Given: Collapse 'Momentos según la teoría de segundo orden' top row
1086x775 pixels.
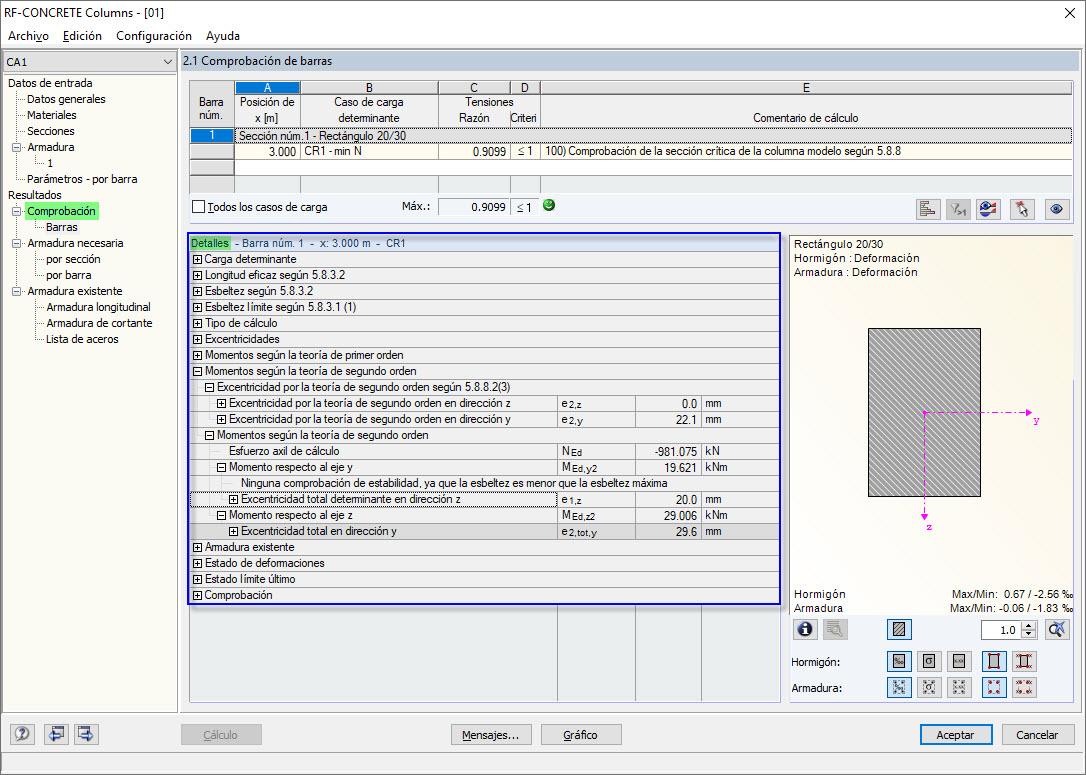Looking at the screenshot, I should [x=197, y=371].
